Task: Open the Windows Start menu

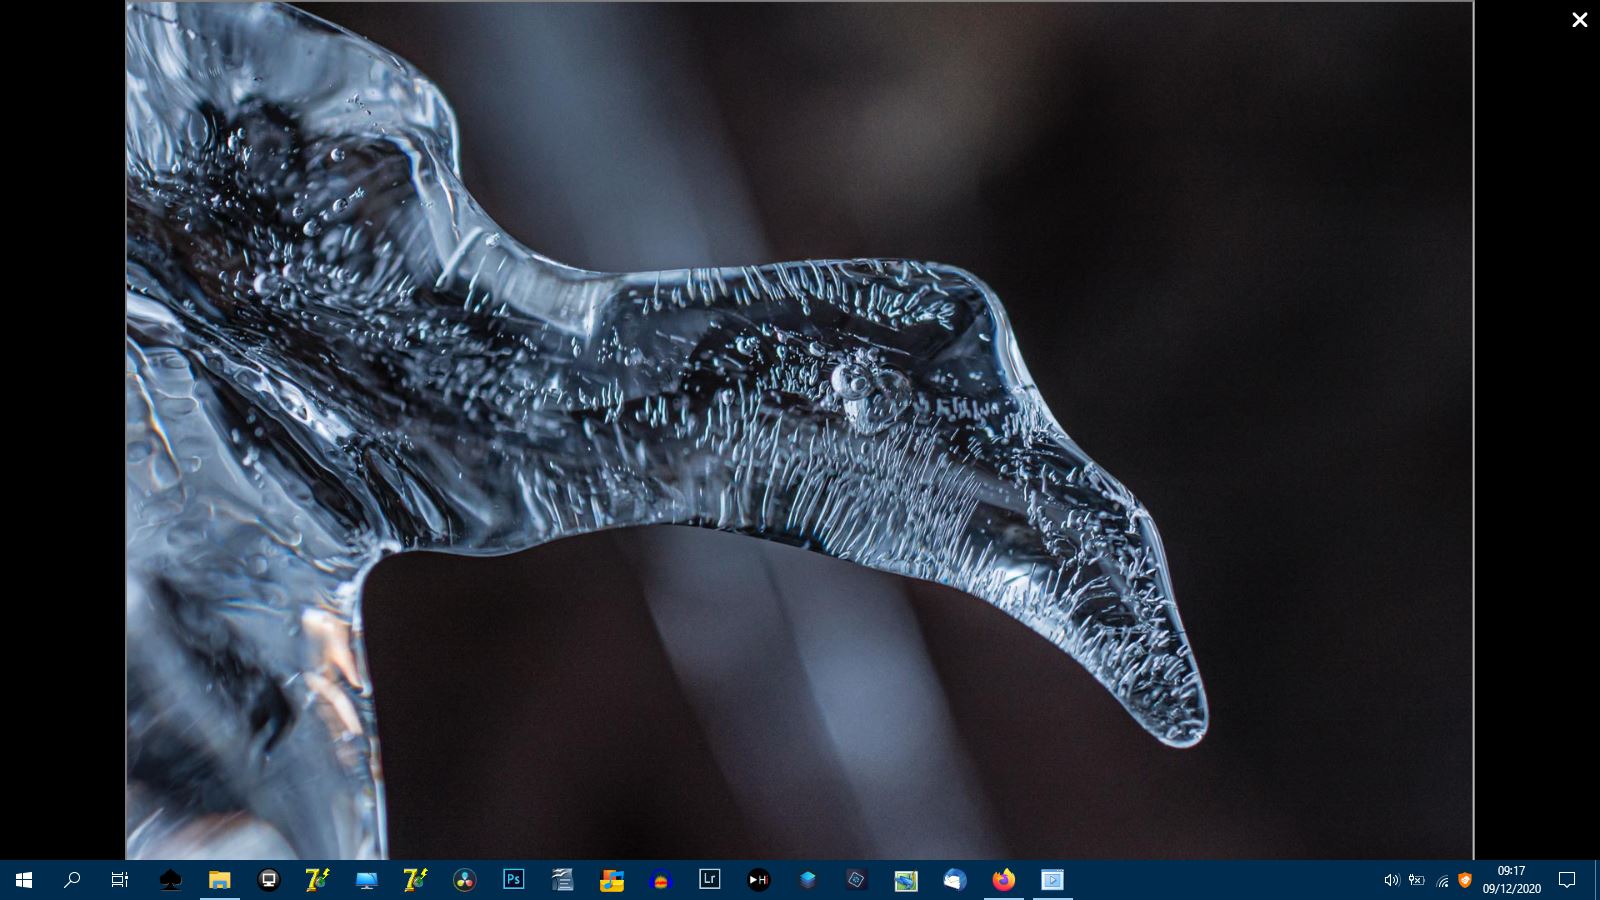Action: [24, 880]
